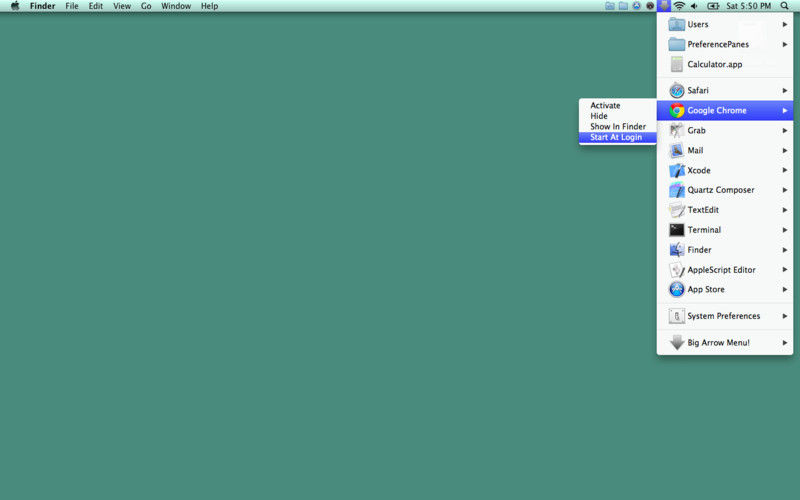The height and width of the screenshot is (500, 800).
Task: Open the File menu
Action: coord(72,6)
